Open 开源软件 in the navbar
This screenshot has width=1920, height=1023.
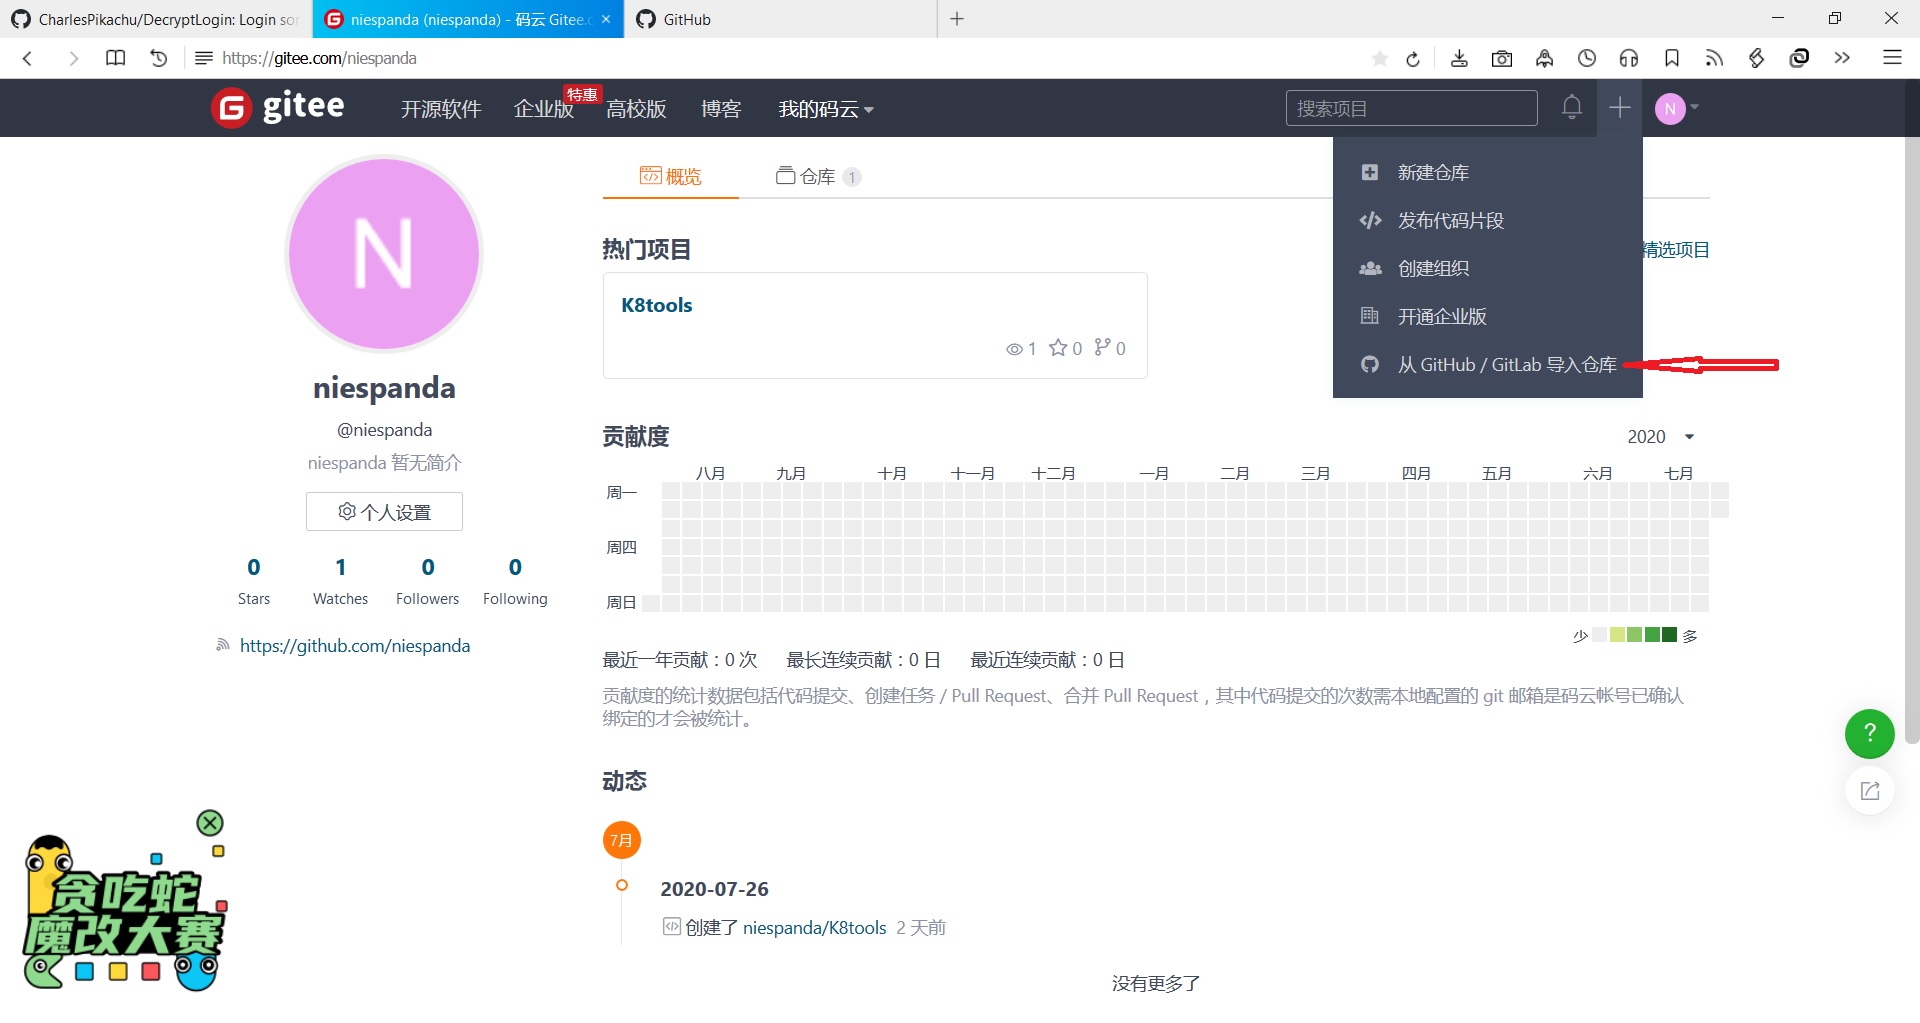click(441, 109)
